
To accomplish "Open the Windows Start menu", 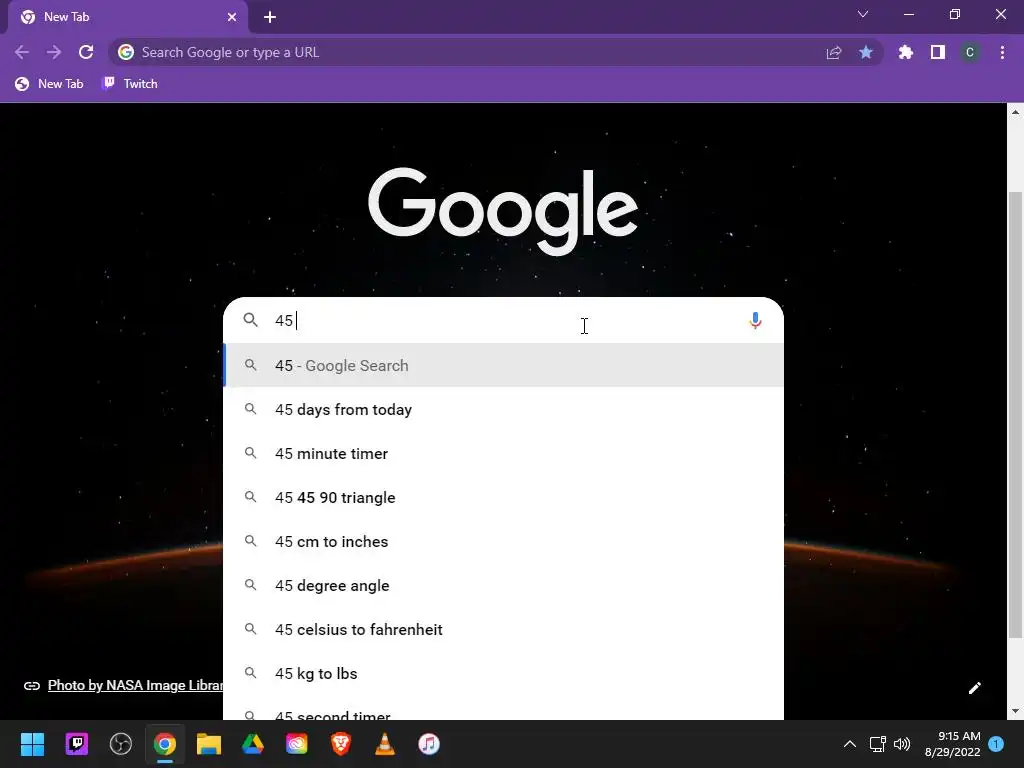I will pyautogui.click(x=32, y=744).
